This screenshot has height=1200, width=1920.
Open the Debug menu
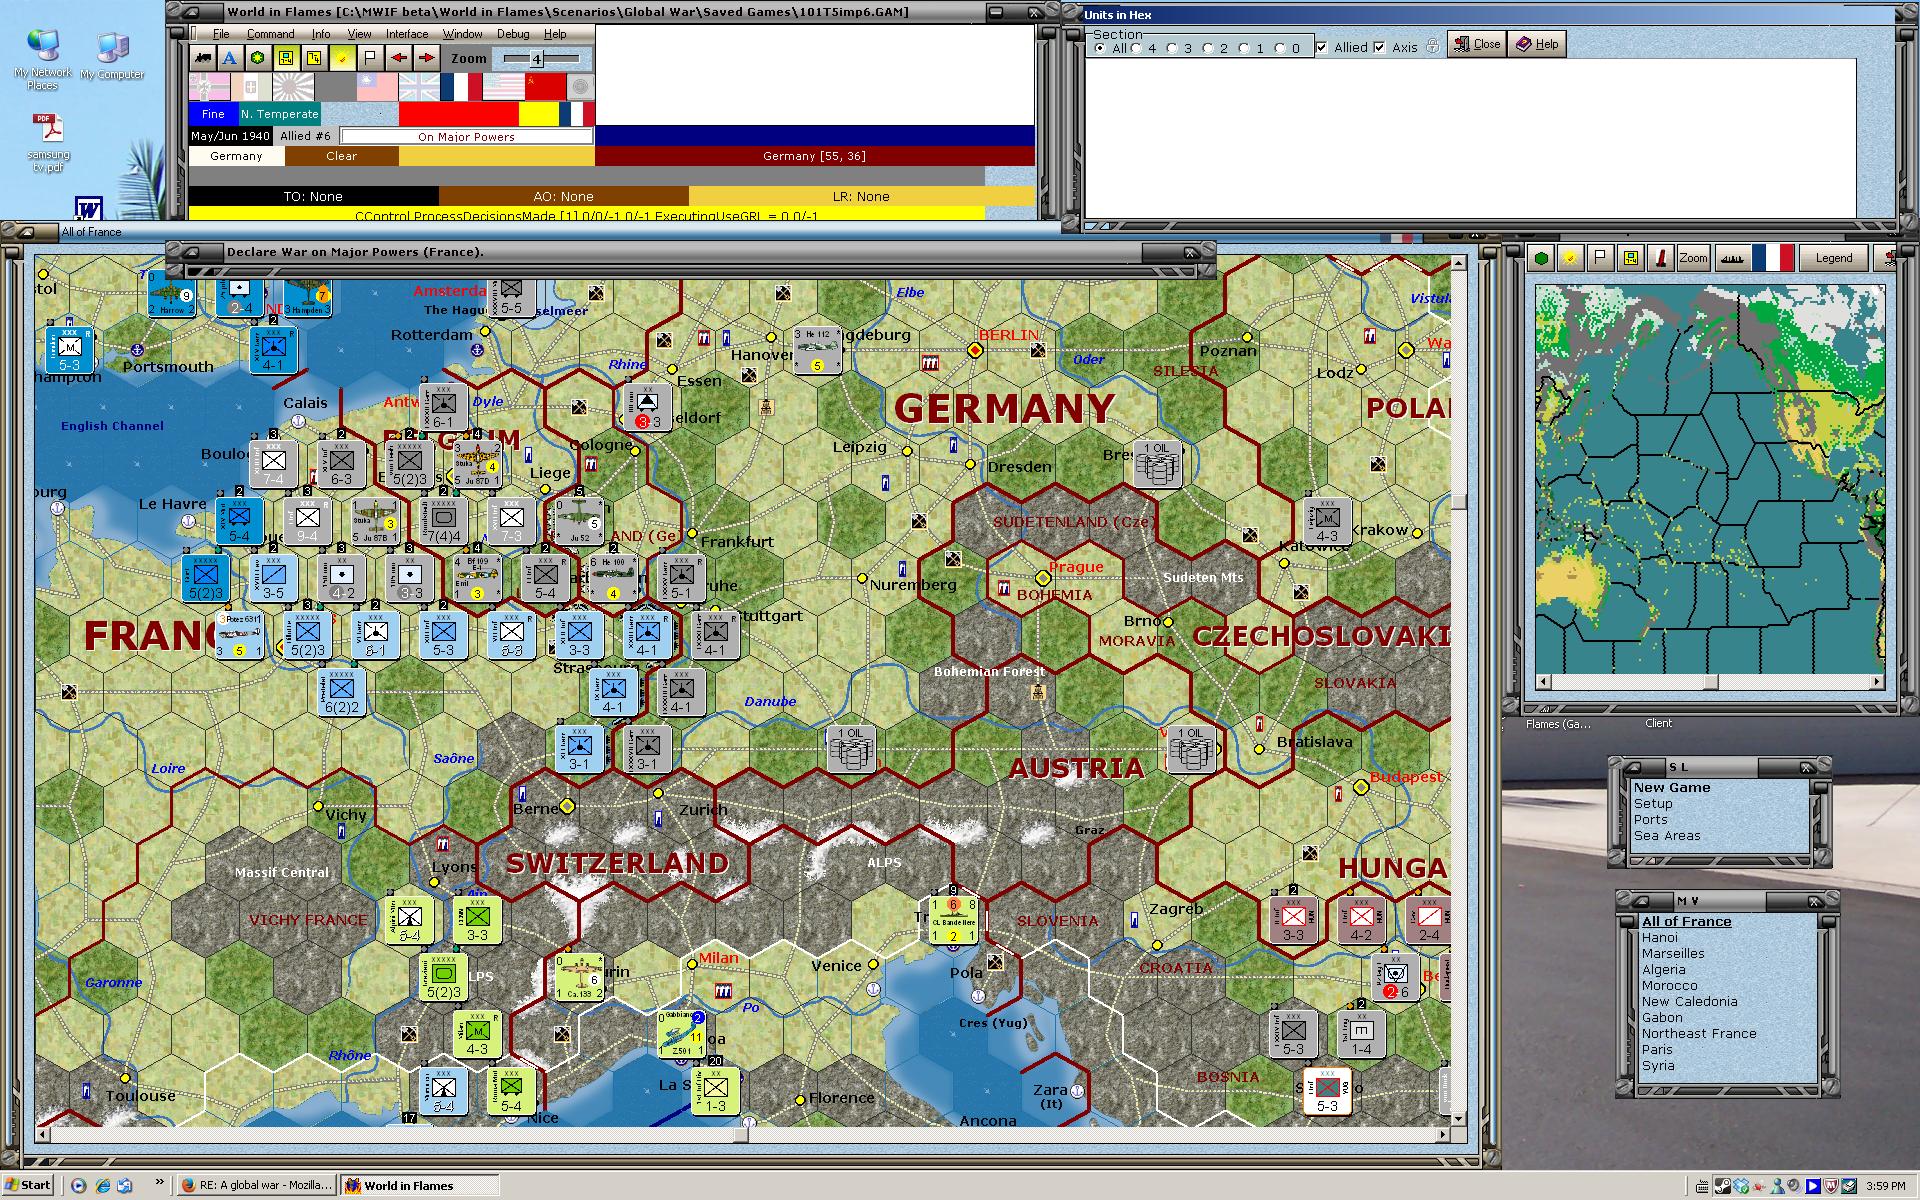[x=513, y=34]
